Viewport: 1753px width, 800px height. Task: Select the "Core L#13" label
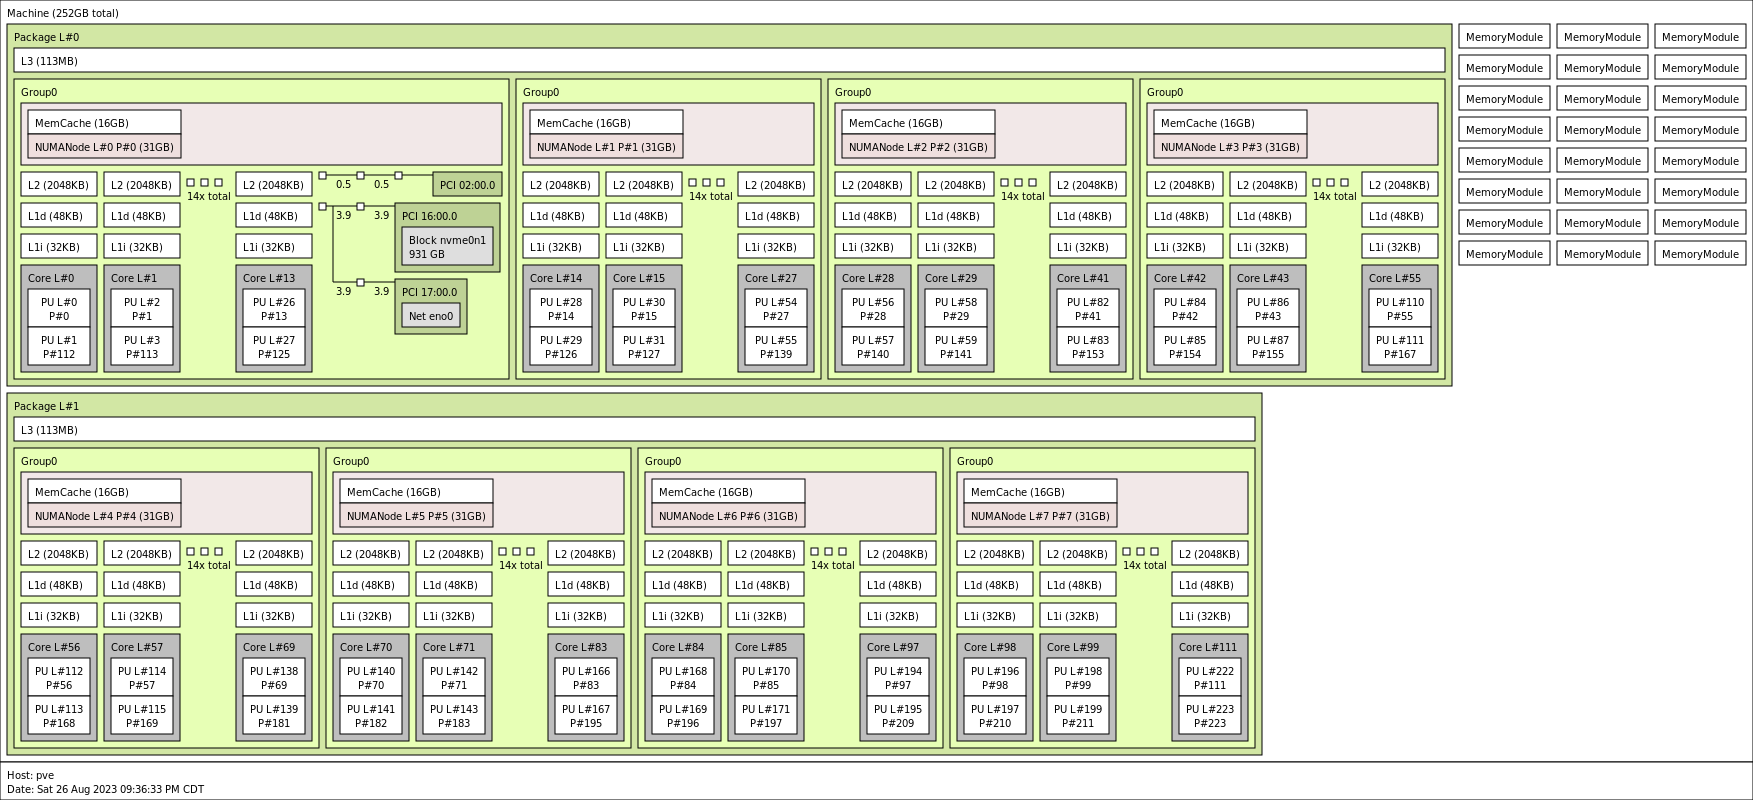coord(269,279)
